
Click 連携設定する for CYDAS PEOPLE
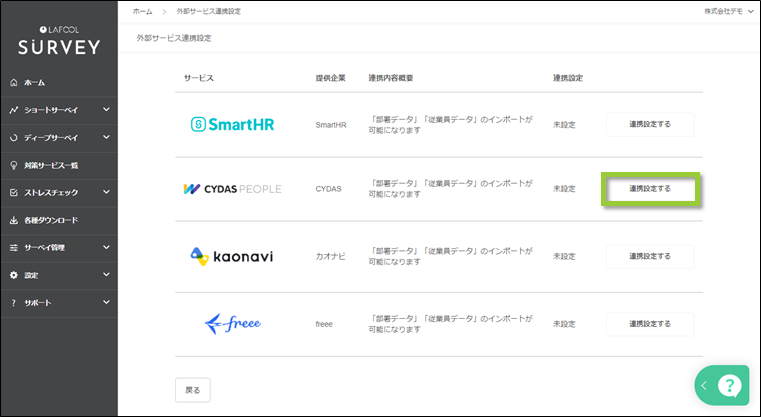(649, 188)
